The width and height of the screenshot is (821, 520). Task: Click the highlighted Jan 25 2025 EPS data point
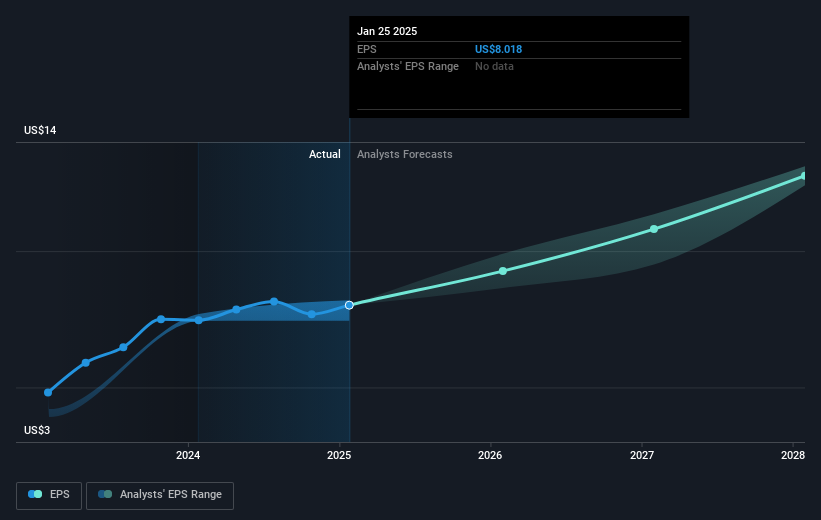pyautogui.click(x=349, y=305)
